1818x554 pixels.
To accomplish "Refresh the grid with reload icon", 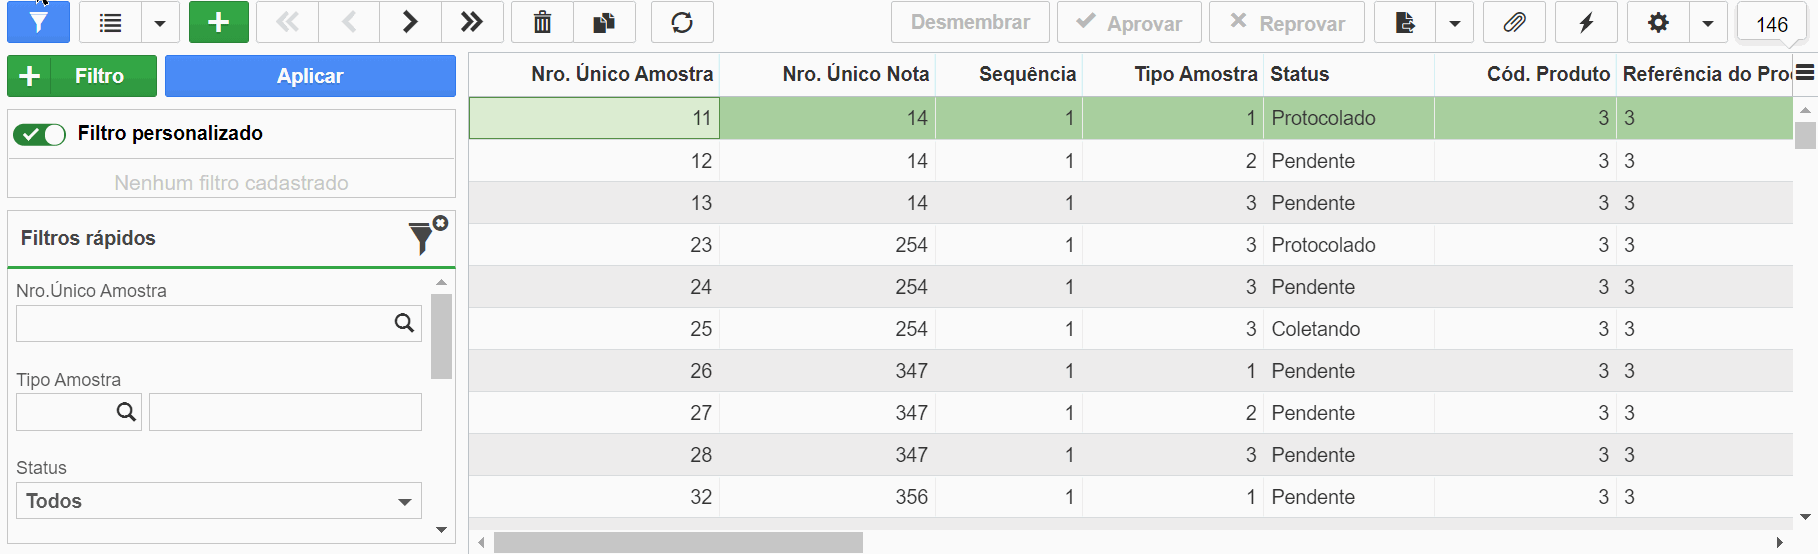I will 682,22.
